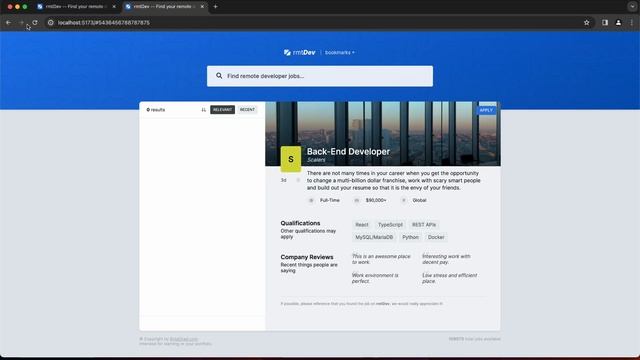Close the active rmtDev tab
The height and width of the screenshot is (360, 640).
(202, 7)
